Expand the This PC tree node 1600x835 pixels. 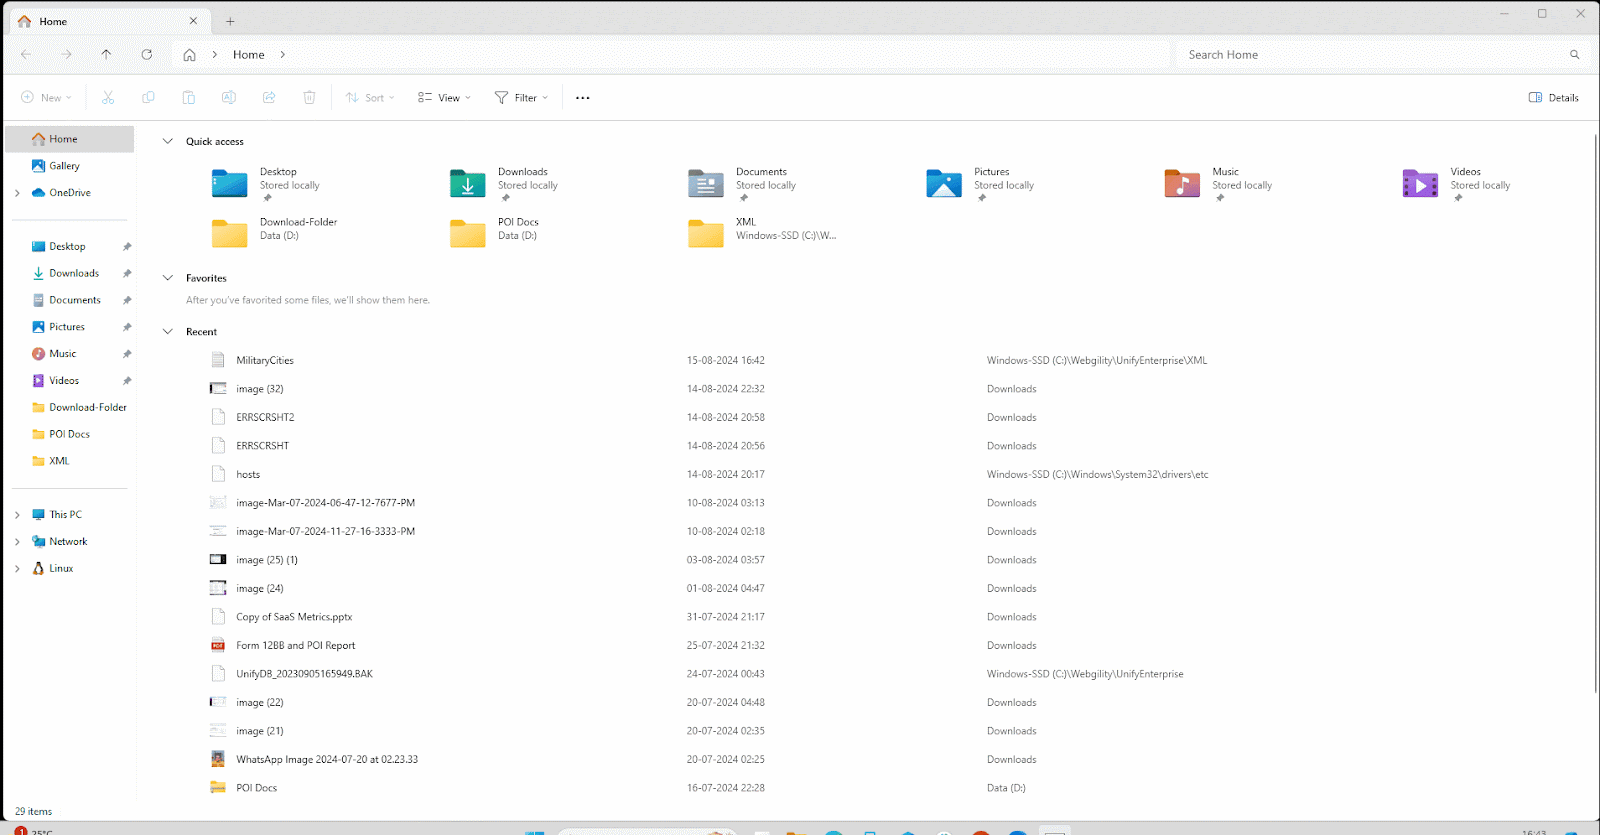[x=17, y=515]
